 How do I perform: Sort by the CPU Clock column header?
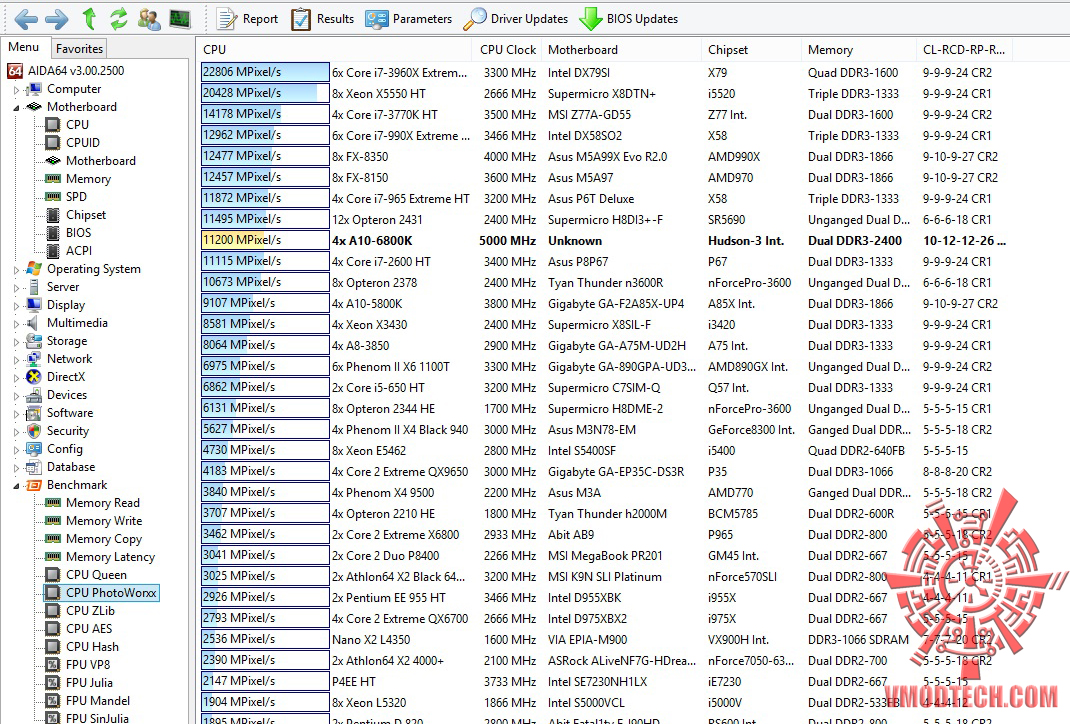click(x=507, y=49)
